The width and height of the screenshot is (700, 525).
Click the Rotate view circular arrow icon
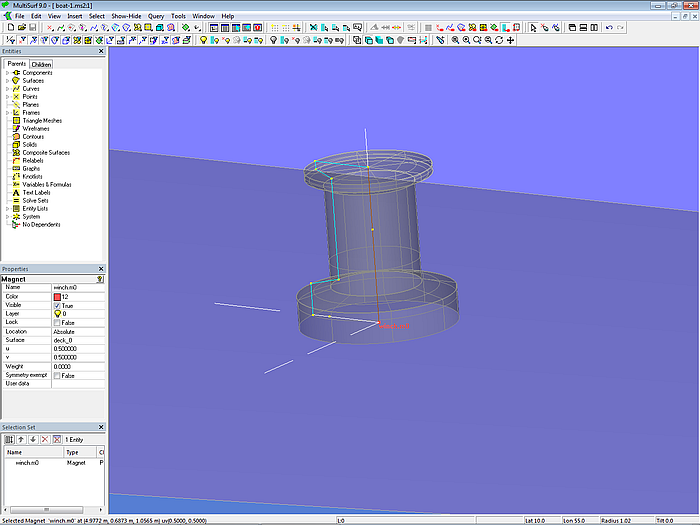[x=499, y=40]
